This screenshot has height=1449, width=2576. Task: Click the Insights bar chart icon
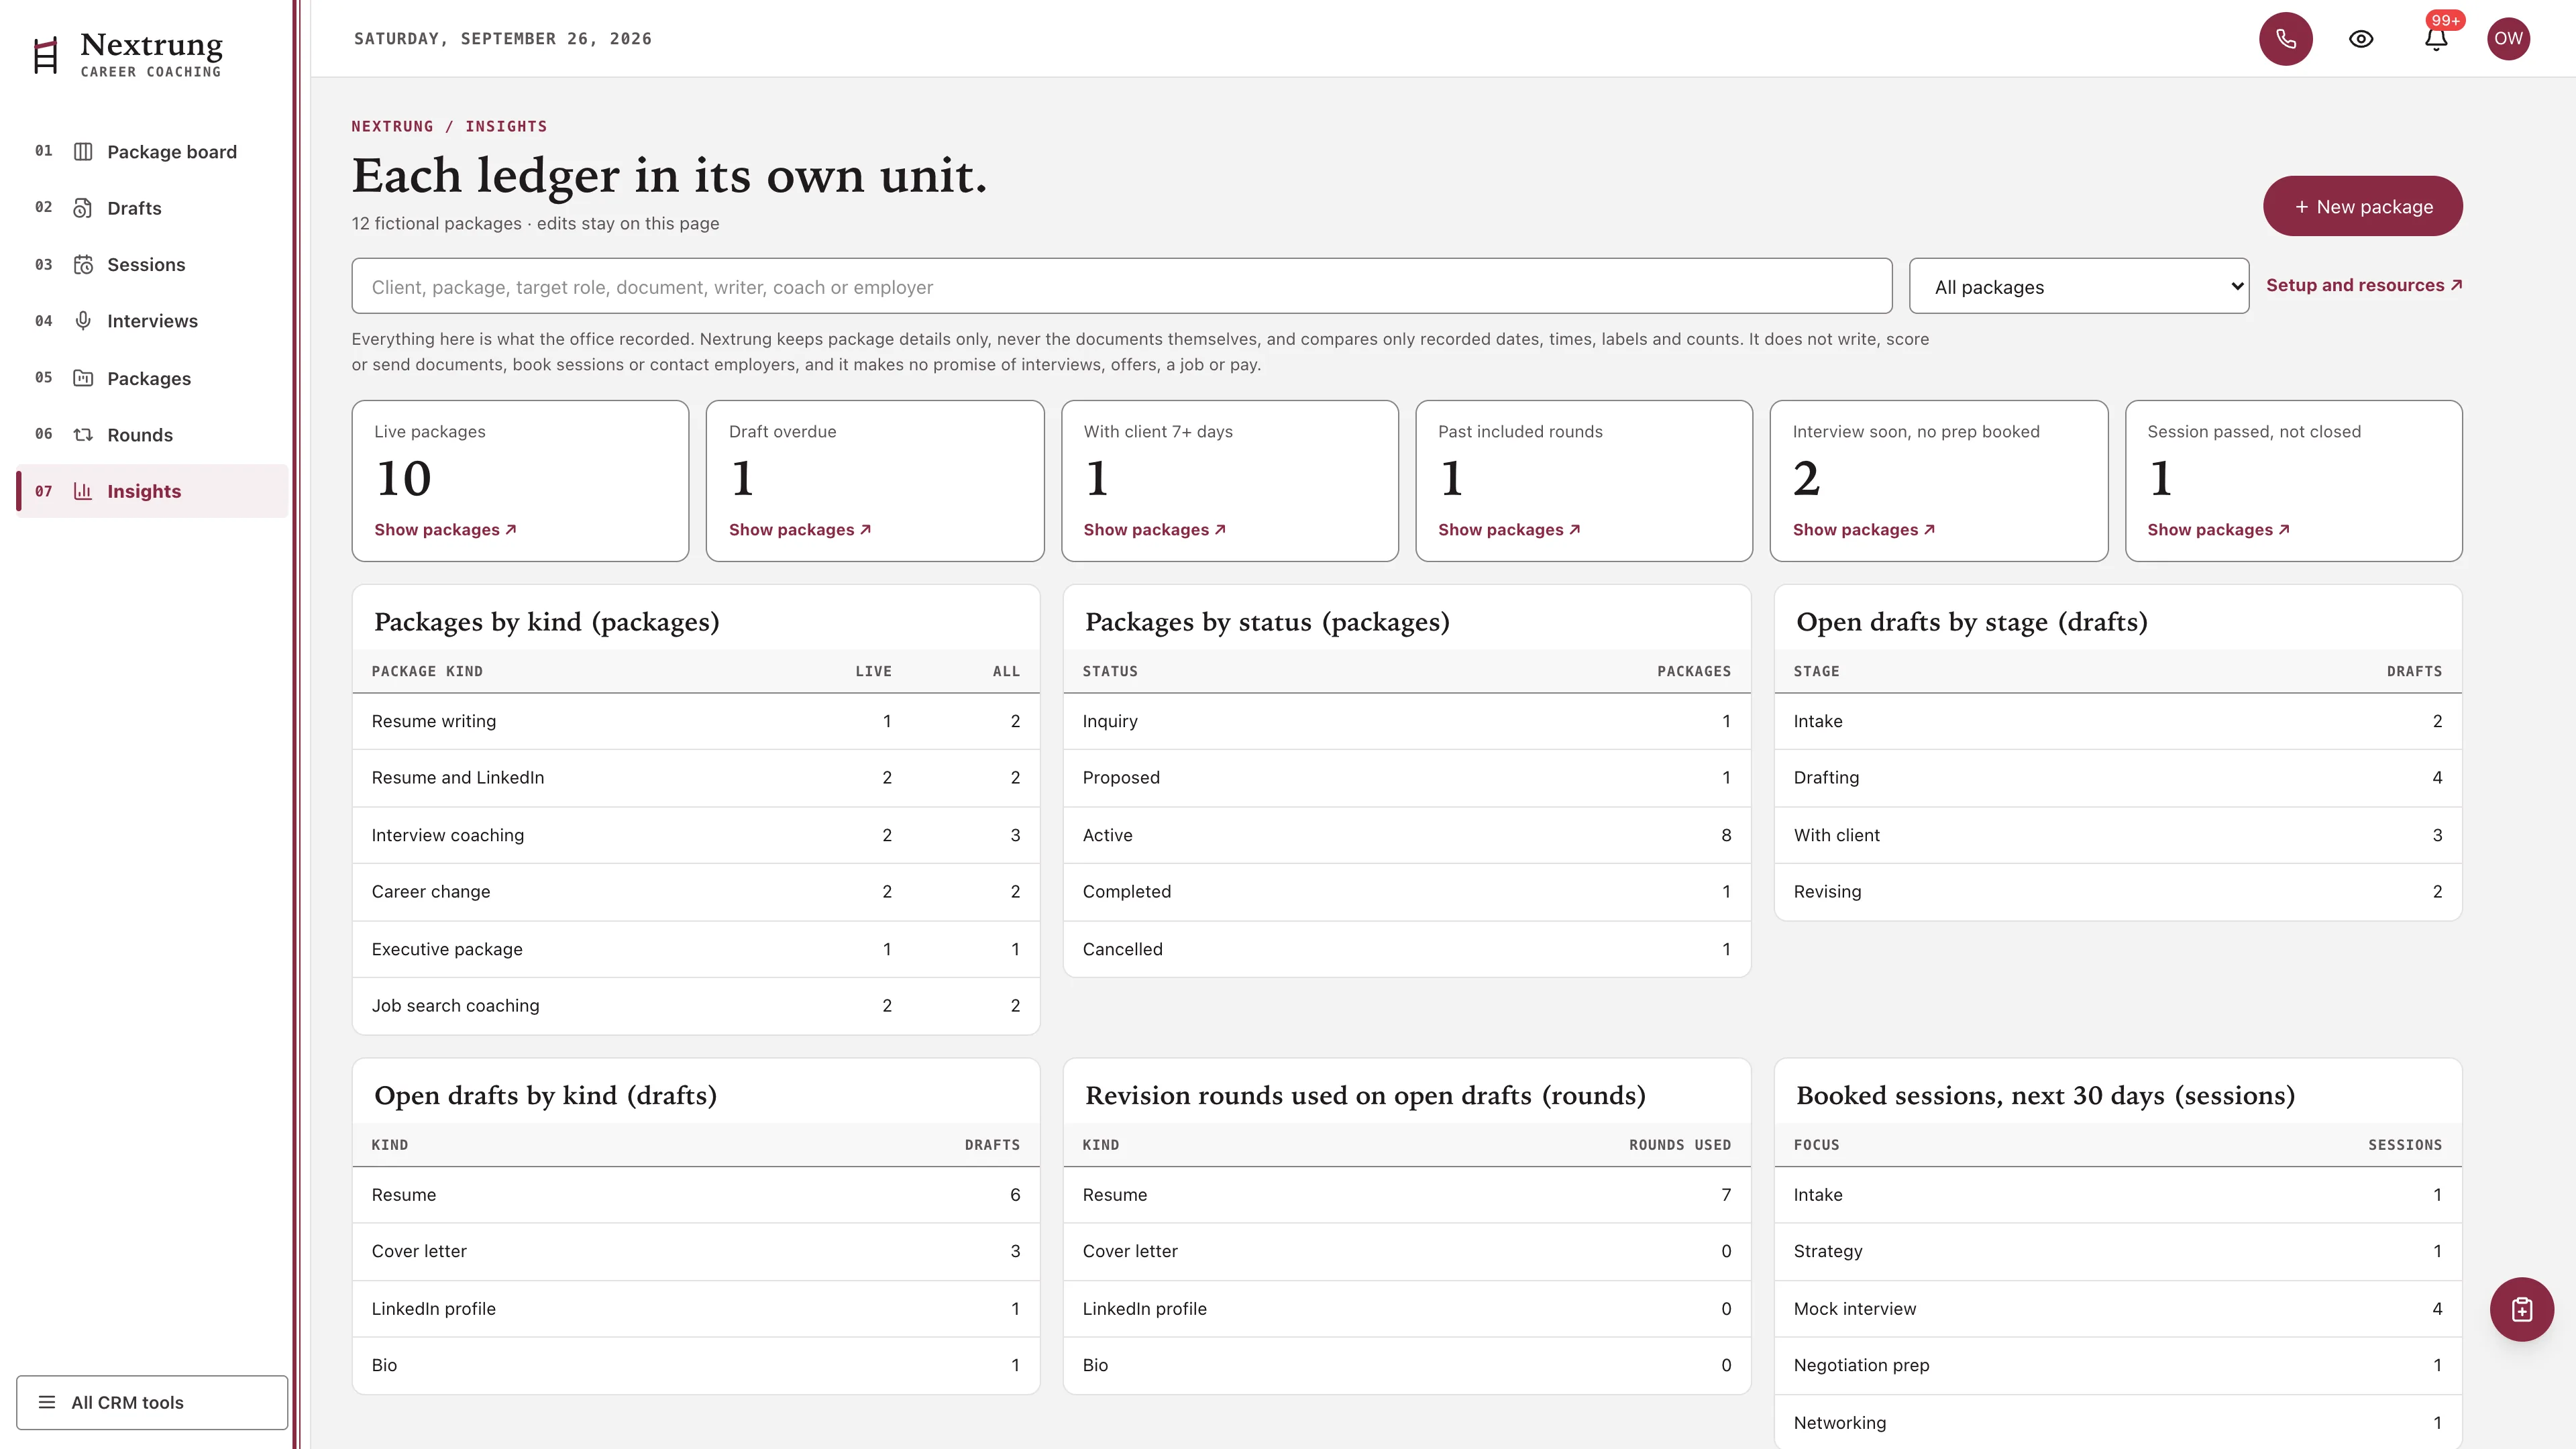click(83, 491)
